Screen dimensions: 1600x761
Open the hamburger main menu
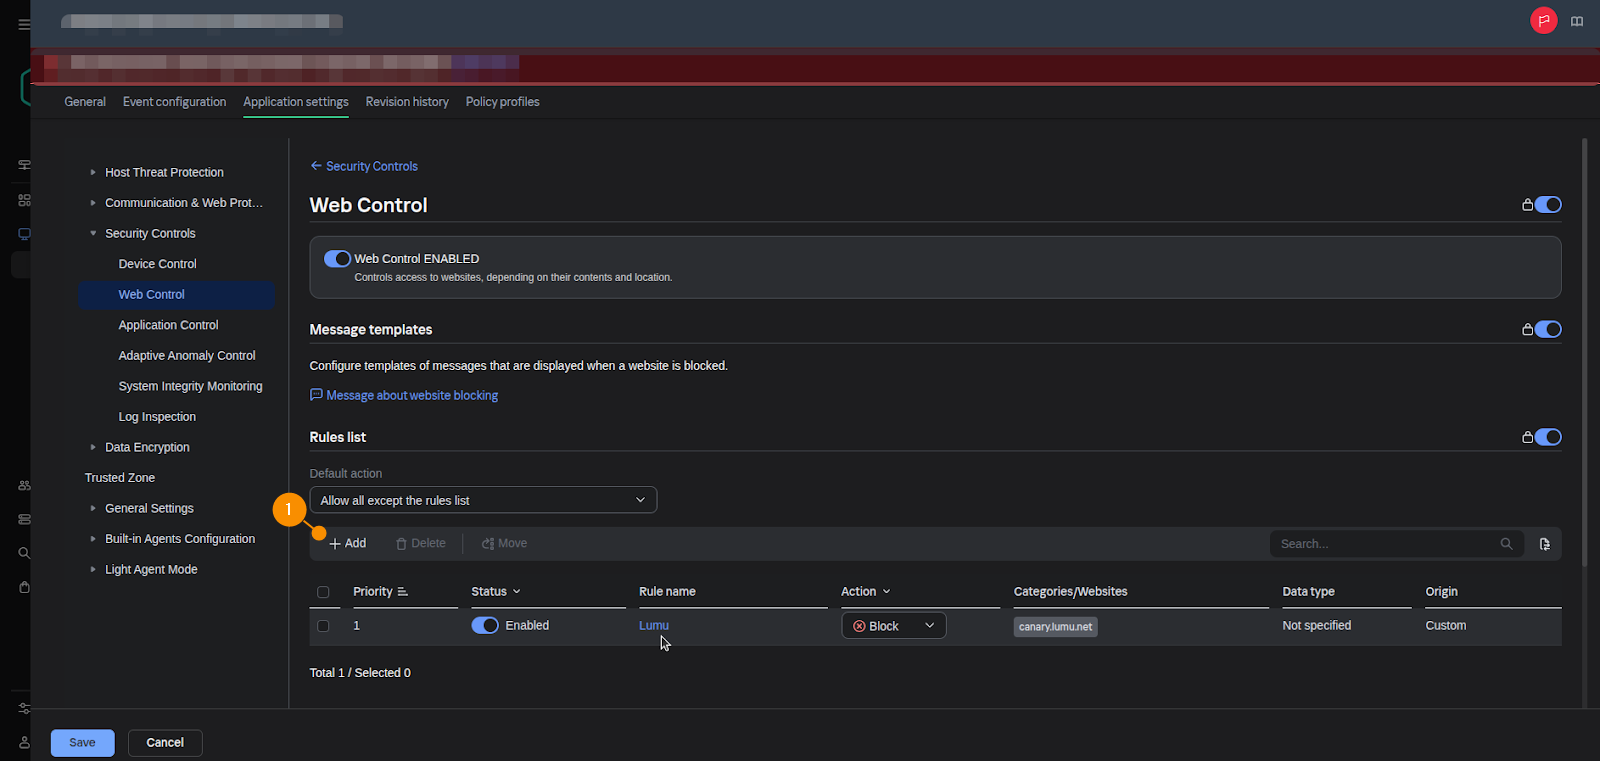click(24, 24)
